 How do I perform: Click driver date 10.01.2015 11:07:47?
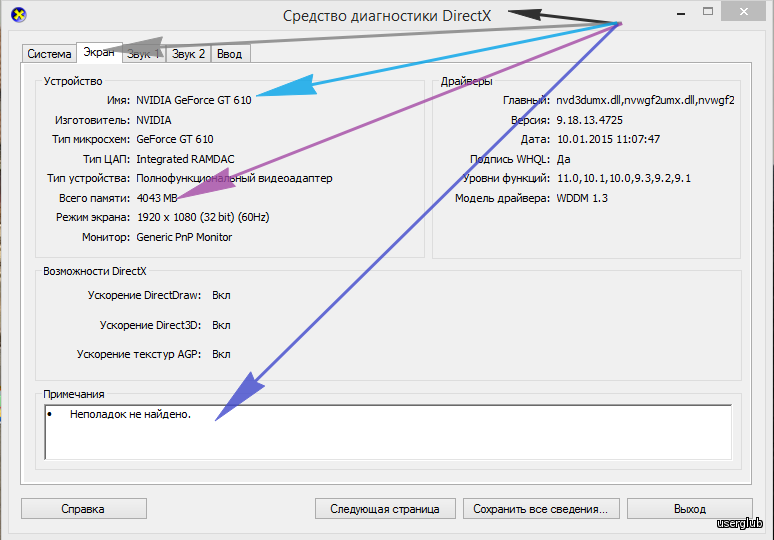point(608,139)
